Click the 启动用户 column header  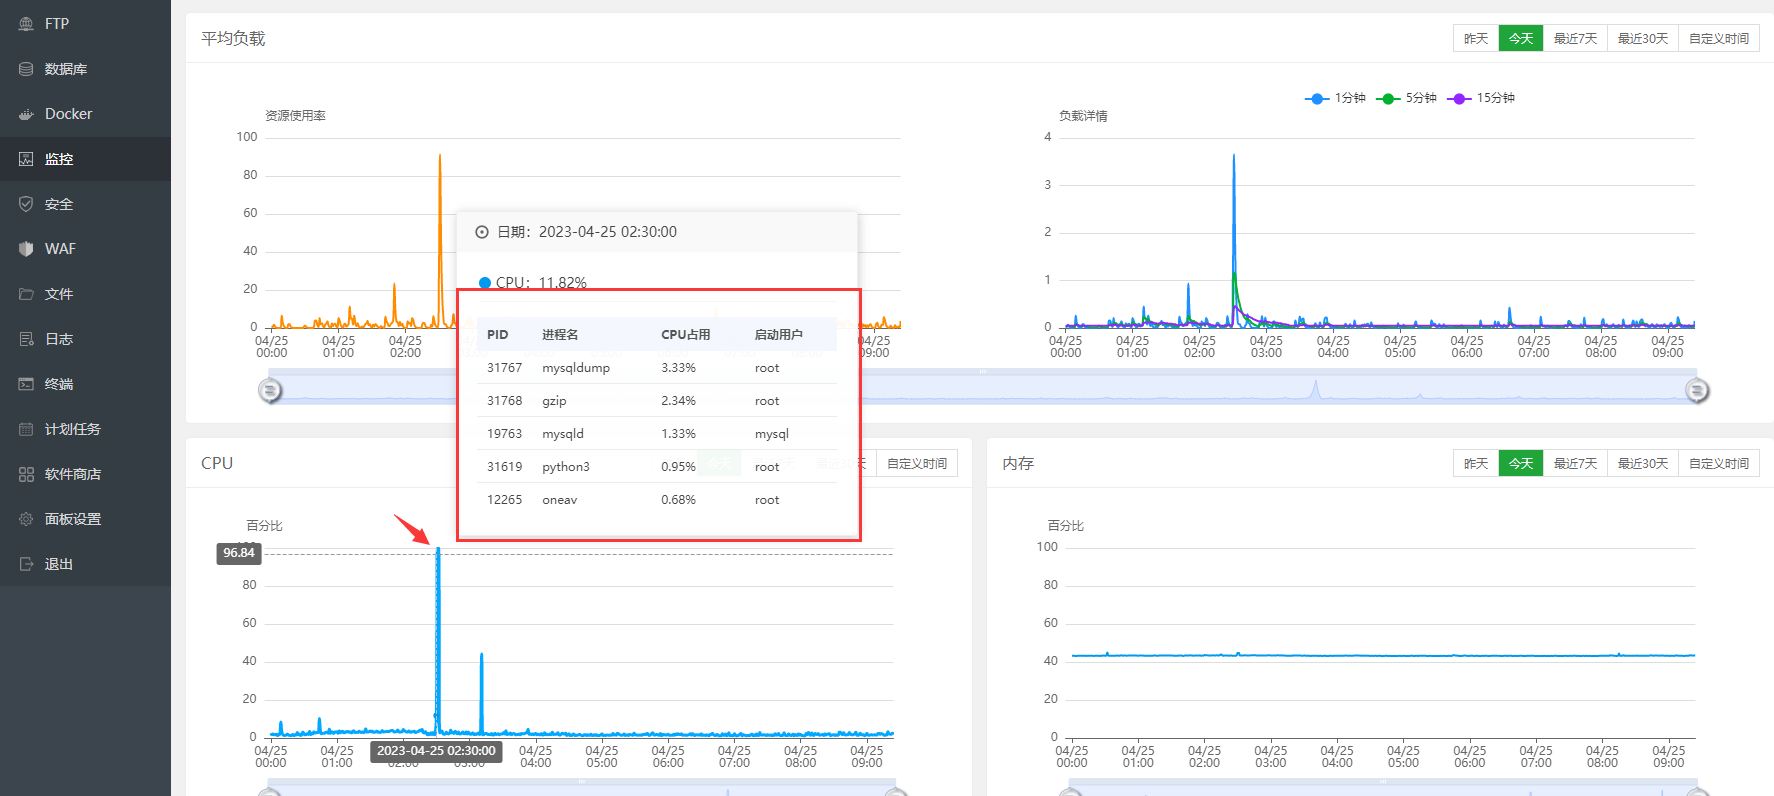pyautogui.click(x=779, y=335)
